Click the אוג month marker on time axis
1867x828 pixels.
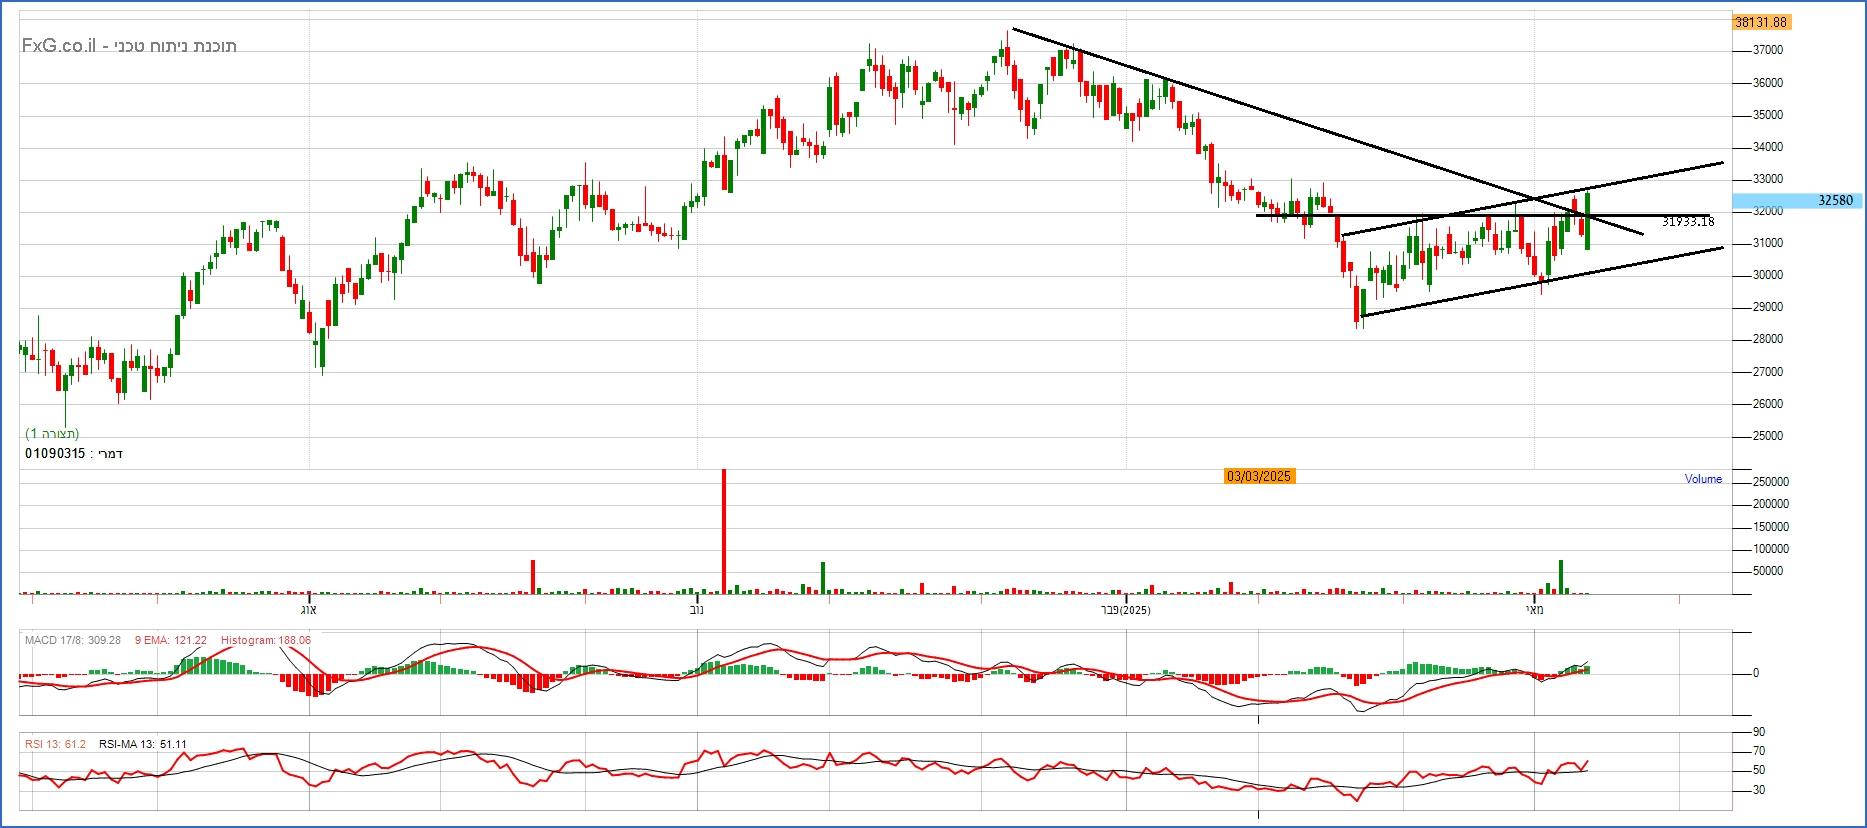[309, 609]
